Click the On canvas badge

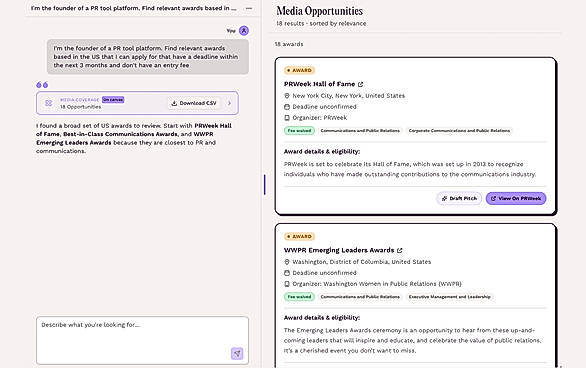click(113, 99)
